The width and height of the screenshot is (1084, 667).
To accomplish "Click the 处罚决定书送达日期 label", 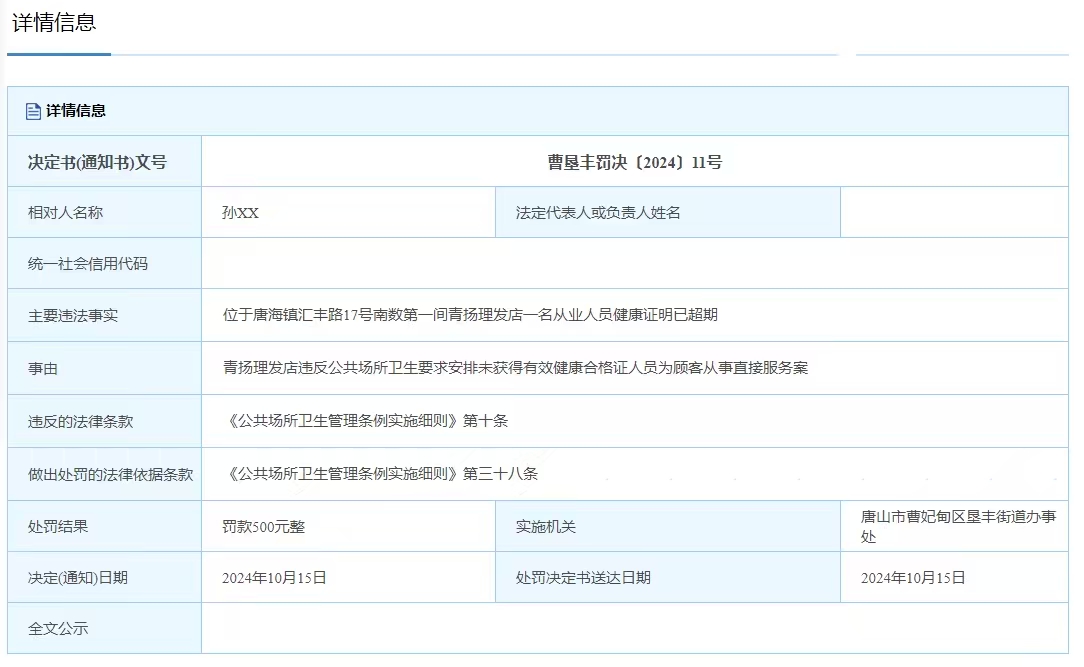I will click(583, 578).
